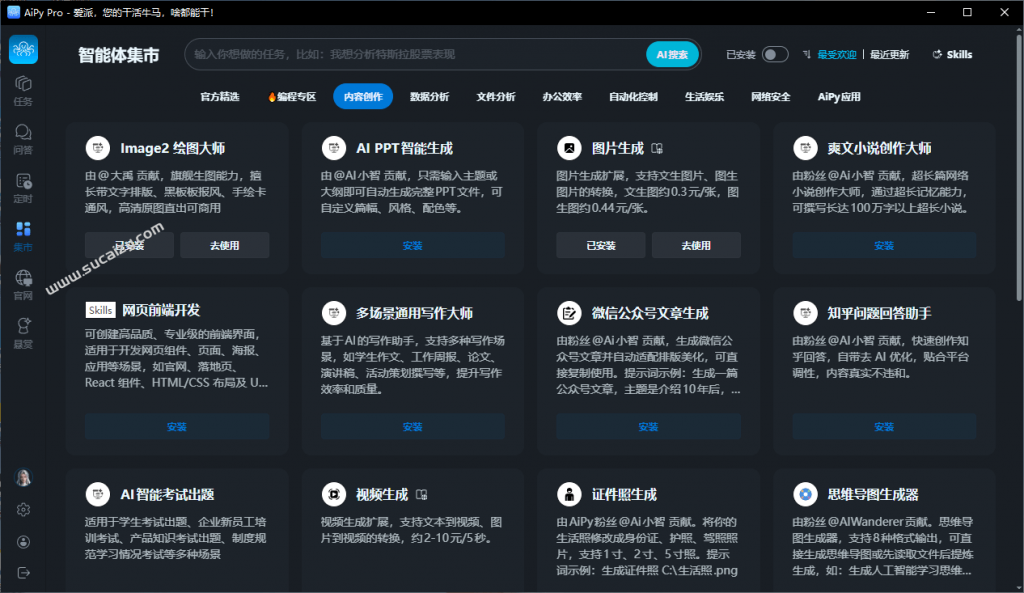
Task: Sort by 最近更新
Action: 889,54
